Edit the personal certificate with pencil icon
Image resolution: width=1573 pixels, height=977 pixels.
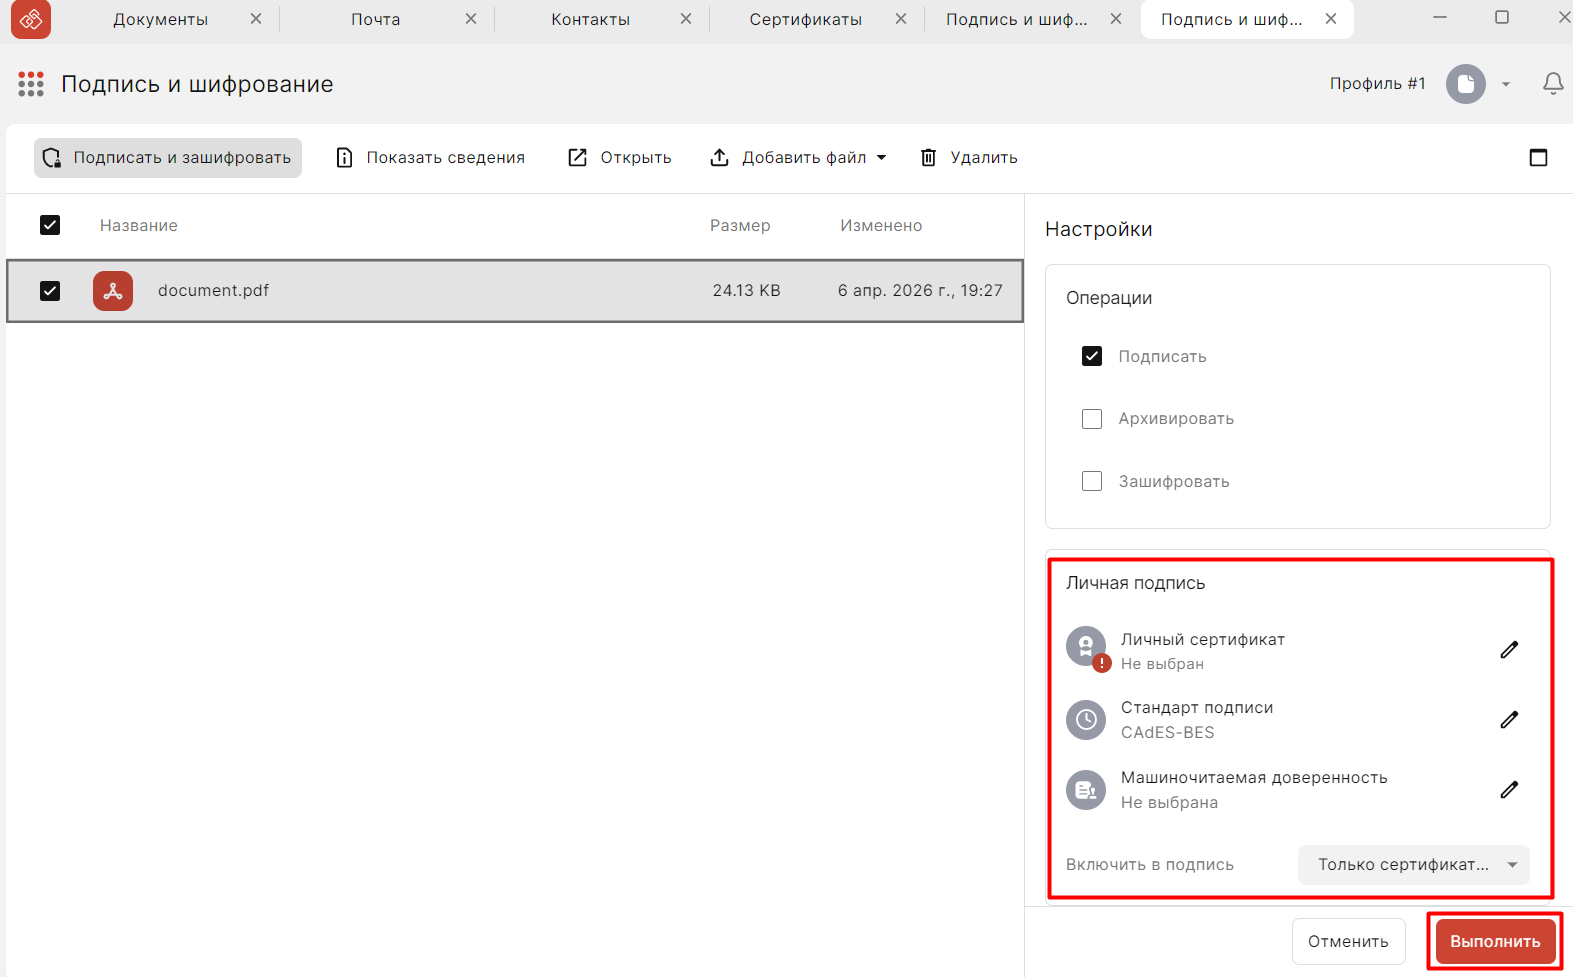1509,650
